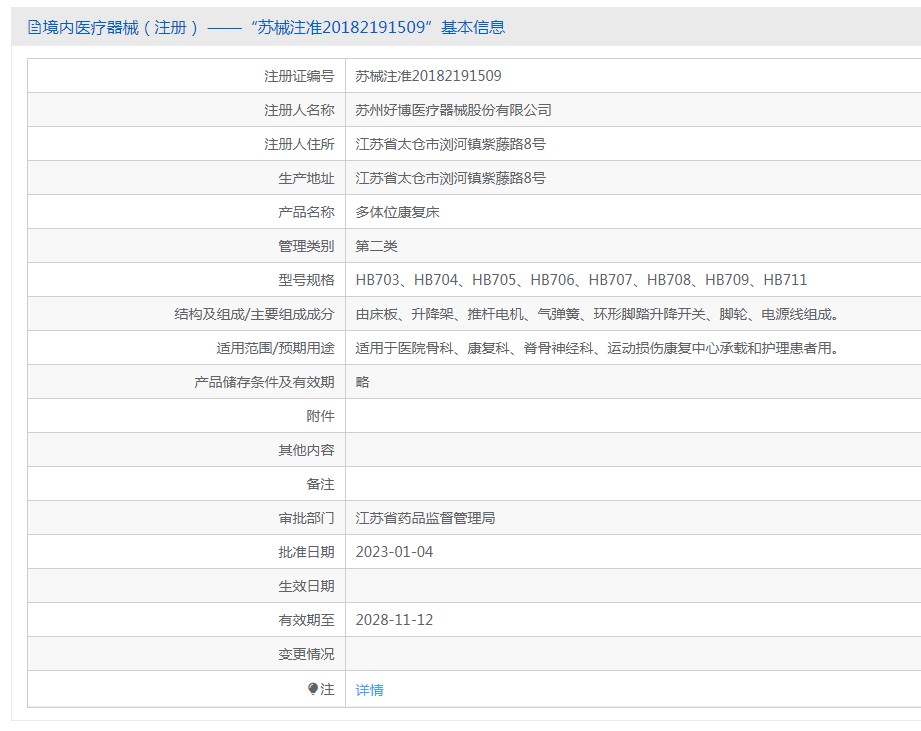Screen dimensions: 921x731
Task: Click the 管理类别 label
Action: (x=306, y=246)
